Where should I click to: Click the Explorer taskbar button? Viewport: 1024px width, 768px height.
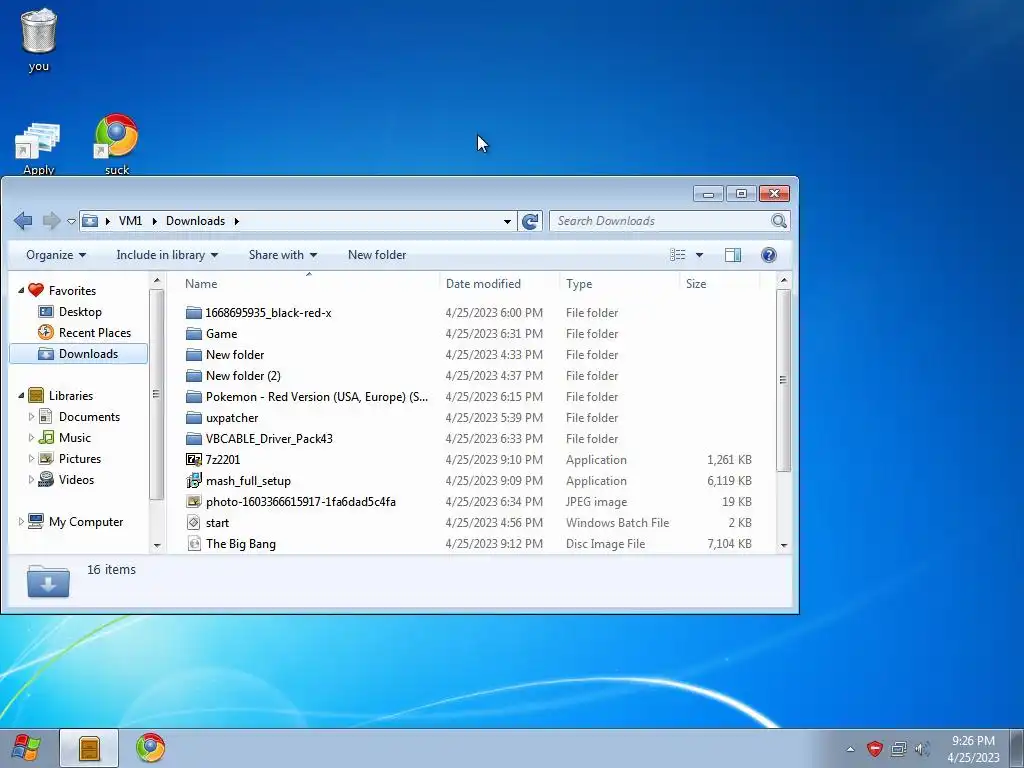pyautogui.click(x=89, y=748)
